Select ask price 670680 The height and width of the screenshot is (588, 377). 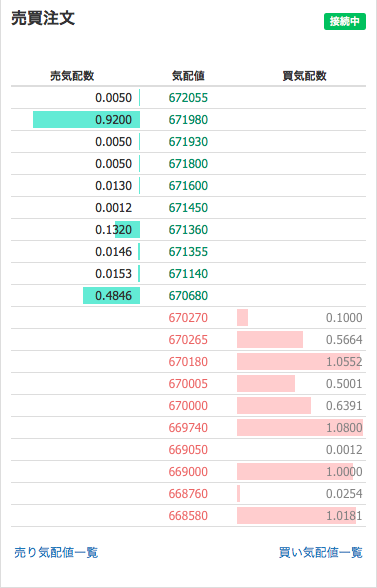pos(188,296)
